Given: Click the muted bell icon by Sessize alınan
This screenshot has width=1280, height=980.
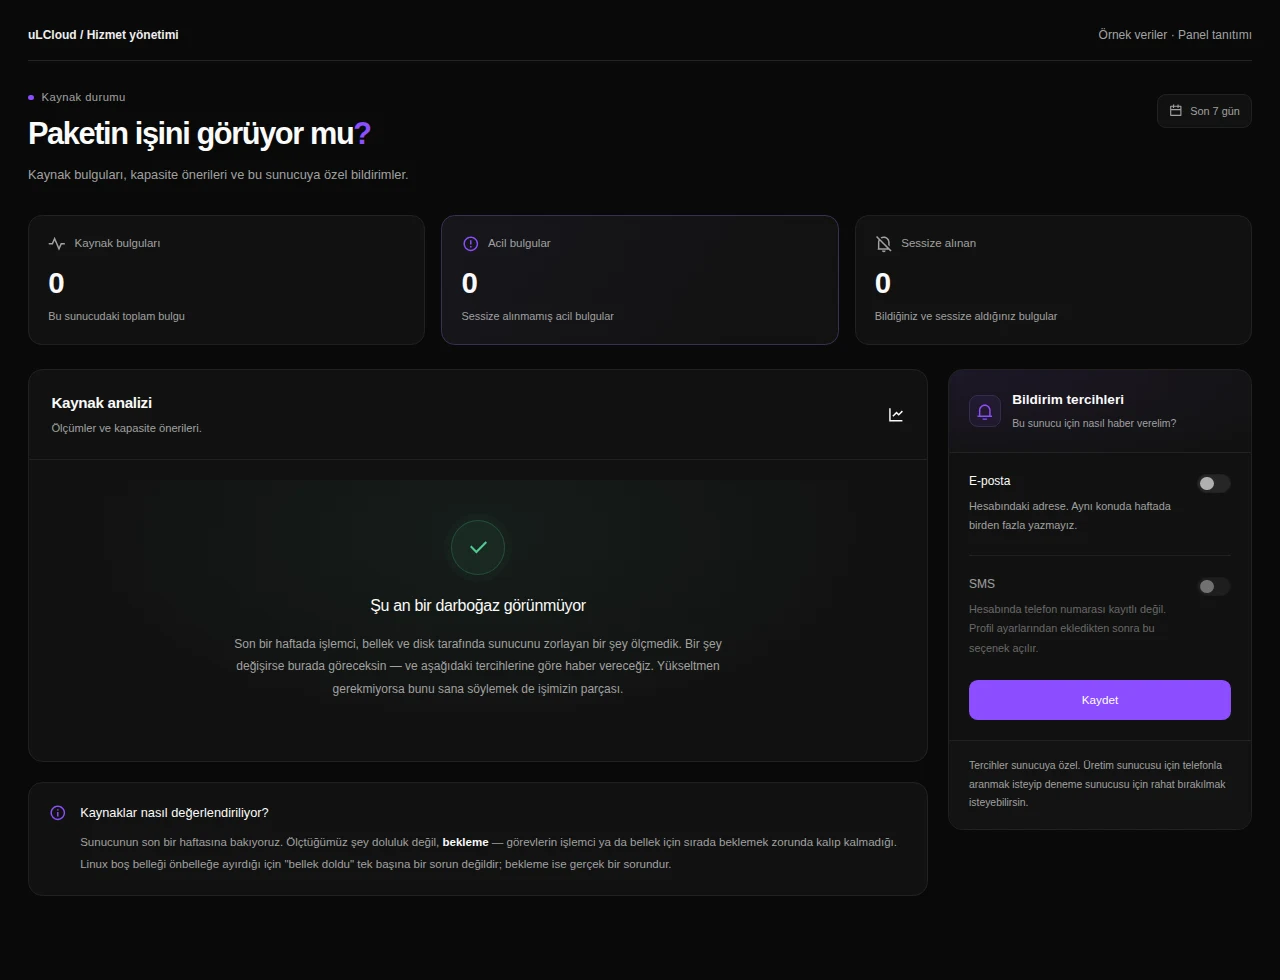Looking at the screenshot, I should coord(884,243).
